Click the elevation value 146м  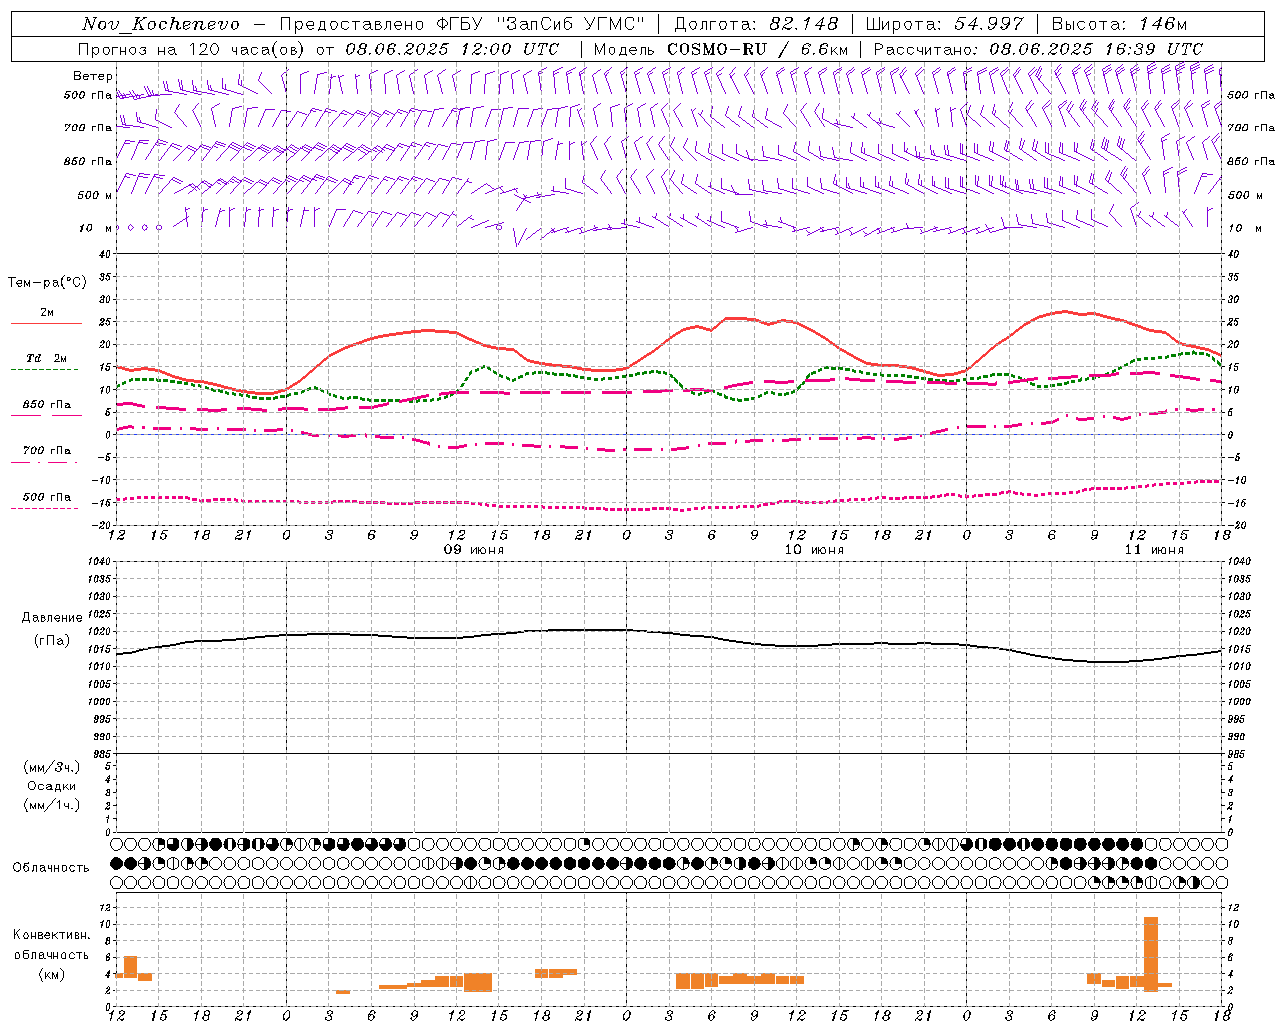[1163, 24]
